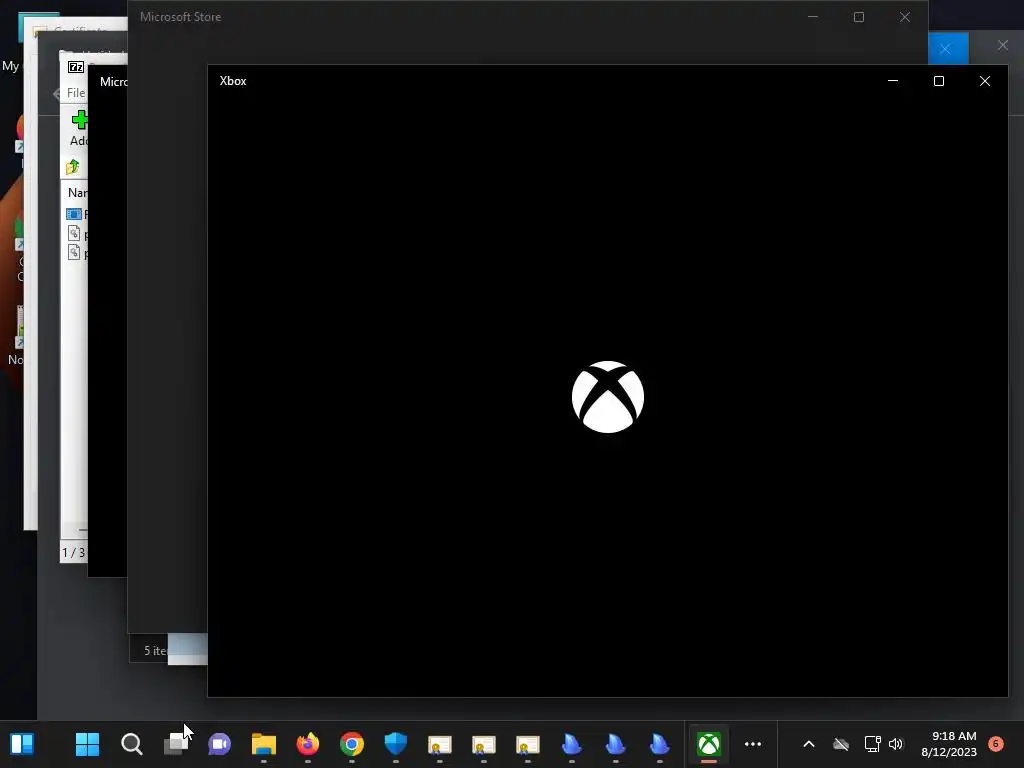Maximize the Microsoft Store window
This screenshot has height=768, width=1024.
859,17
